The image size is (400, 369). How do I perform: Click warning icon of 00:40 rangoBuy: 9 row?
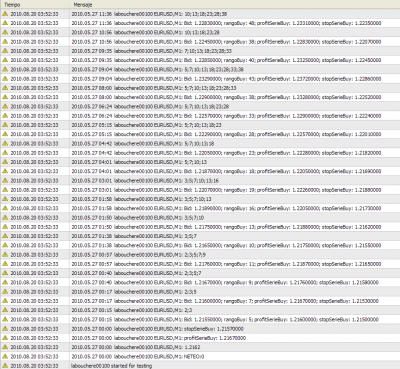[5, 282]
